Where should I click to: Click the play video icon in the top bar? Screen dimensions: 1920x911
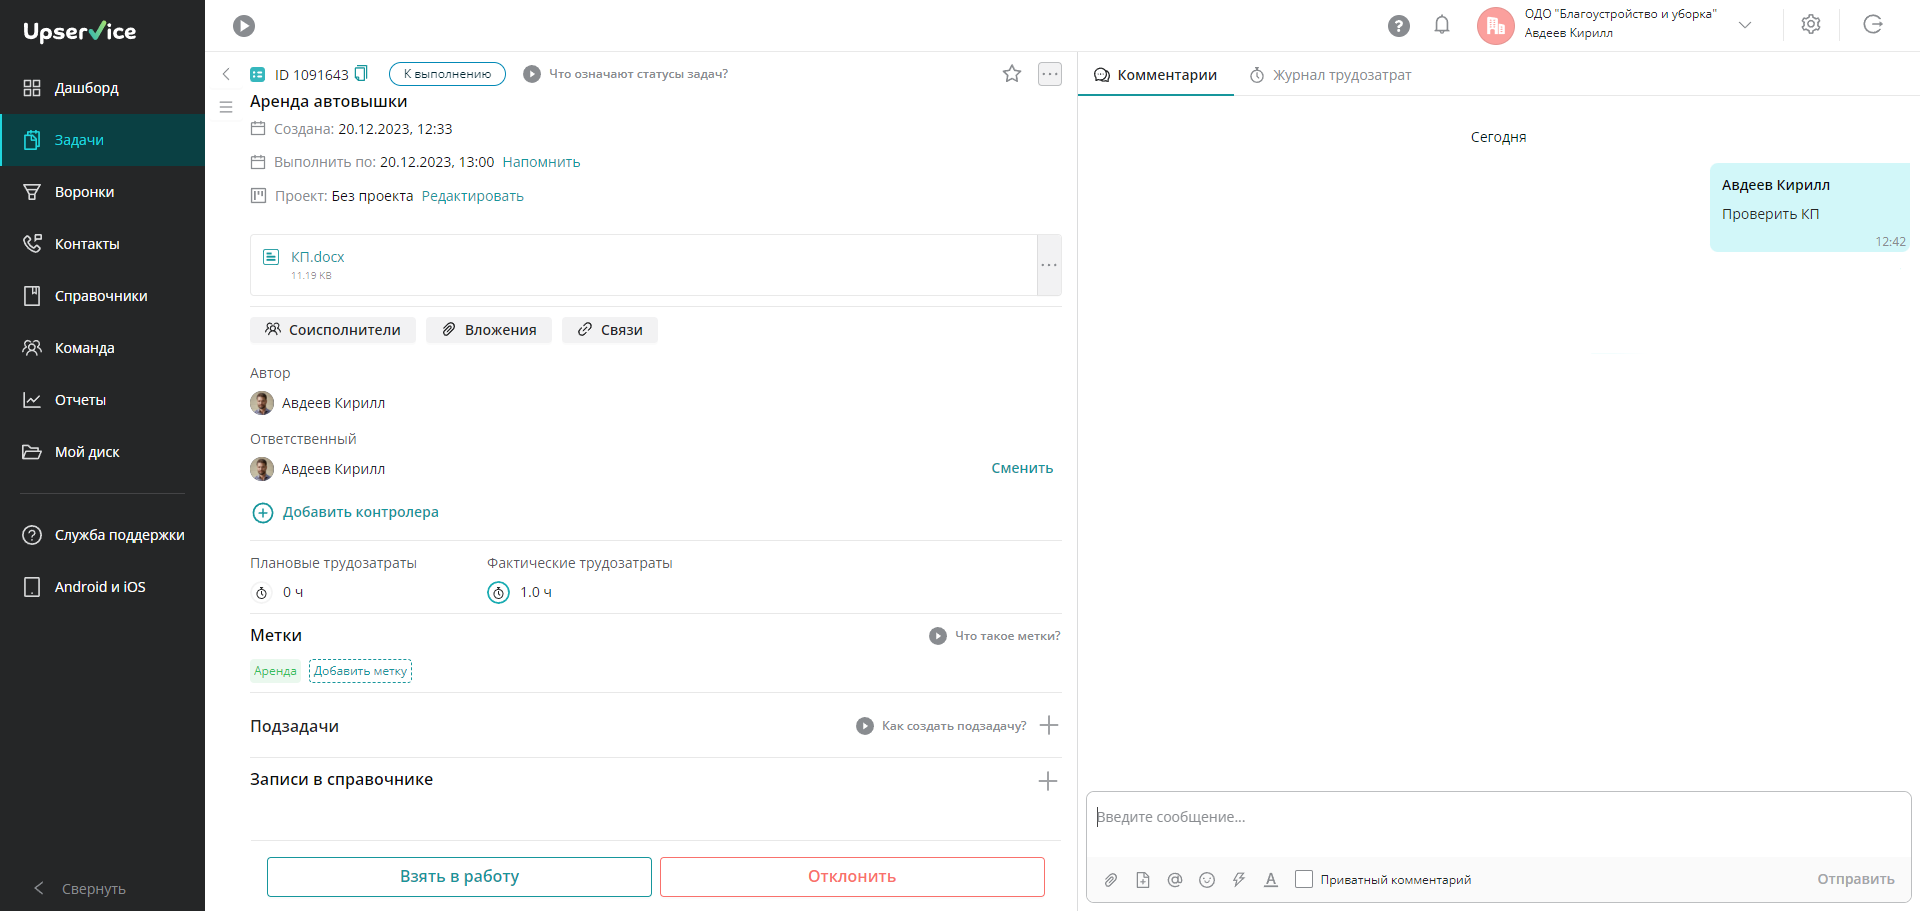coord(244,26)
